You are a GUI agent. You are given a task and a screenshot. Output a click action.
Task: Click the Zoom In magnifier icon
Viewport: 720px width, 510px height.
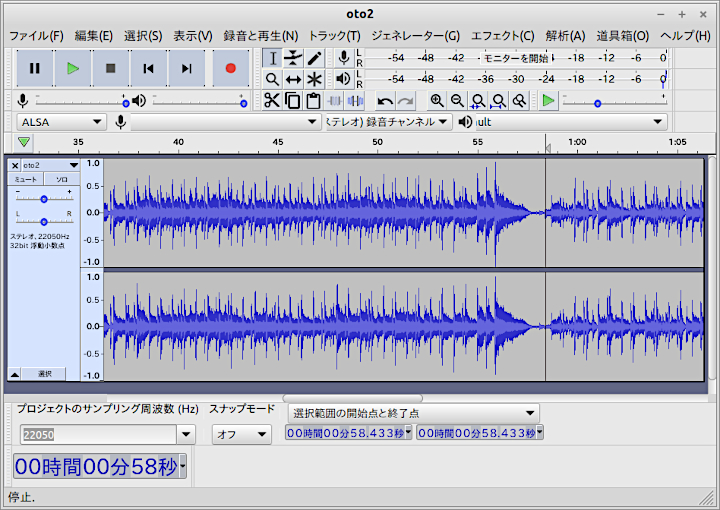point(437,100)
